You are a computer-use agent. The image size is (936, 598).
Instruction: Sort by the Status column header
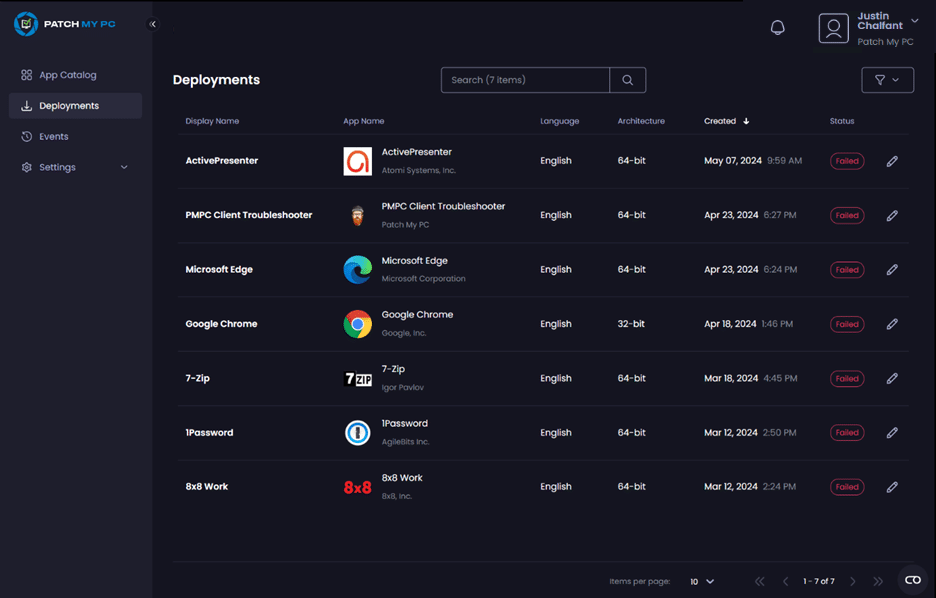(842, 121)
